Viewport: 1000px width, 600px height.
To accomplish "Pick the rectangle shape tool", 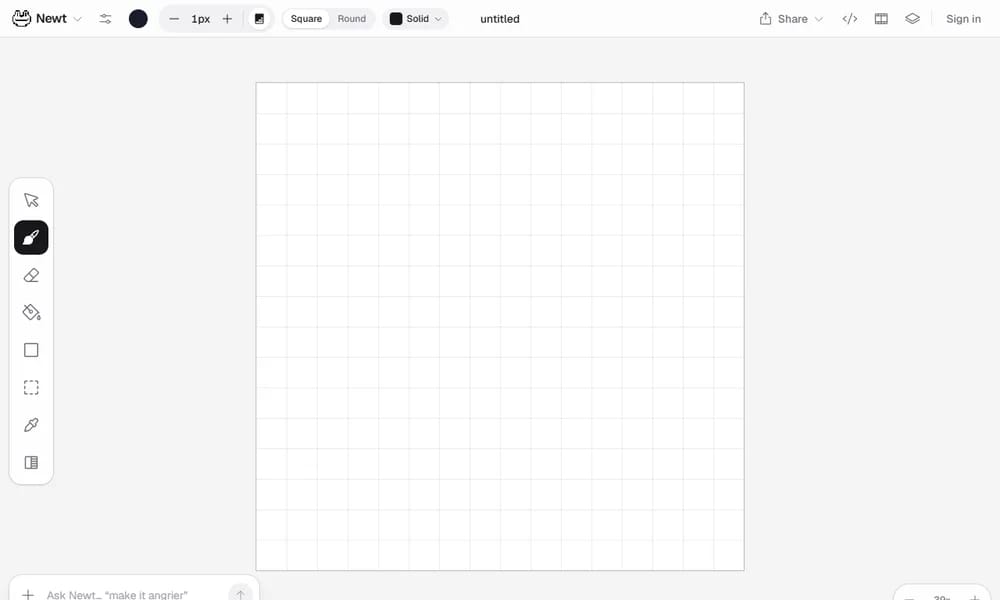I will pos(31,350).
